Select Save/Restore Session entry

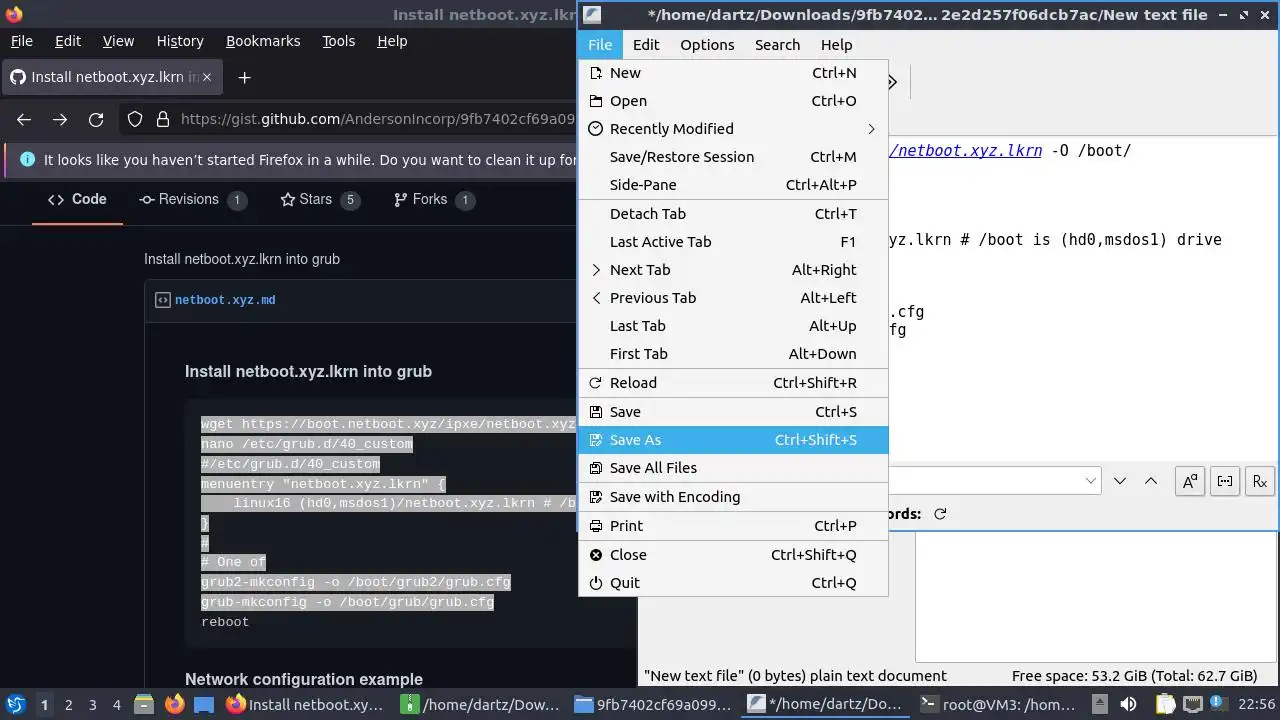click(733, 157)
